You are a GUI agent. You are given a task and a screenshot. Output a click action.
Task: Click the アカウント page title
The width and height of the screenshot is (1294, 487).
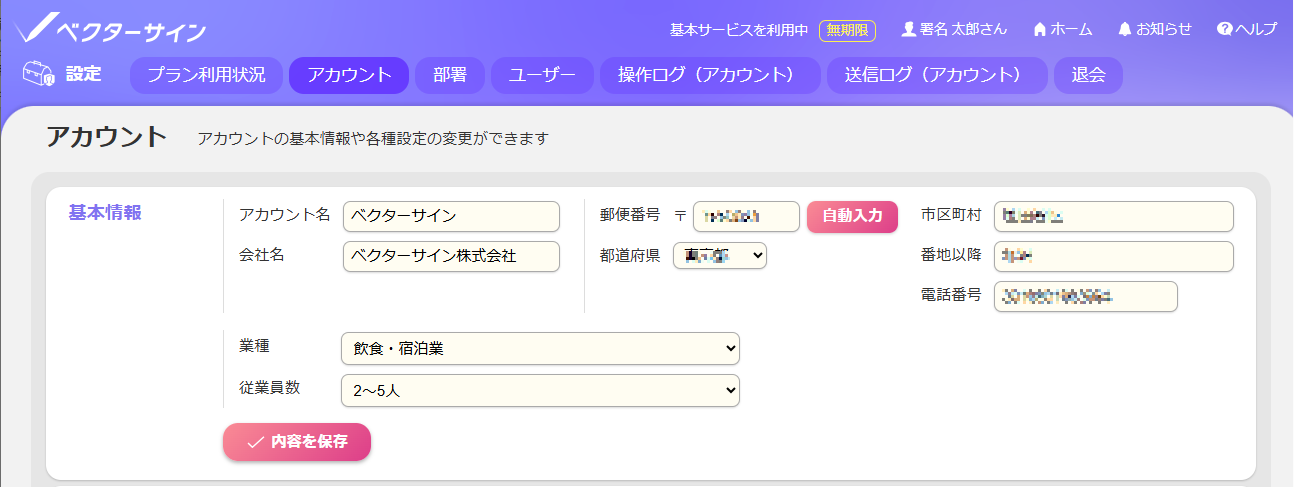tap(107, 137)
